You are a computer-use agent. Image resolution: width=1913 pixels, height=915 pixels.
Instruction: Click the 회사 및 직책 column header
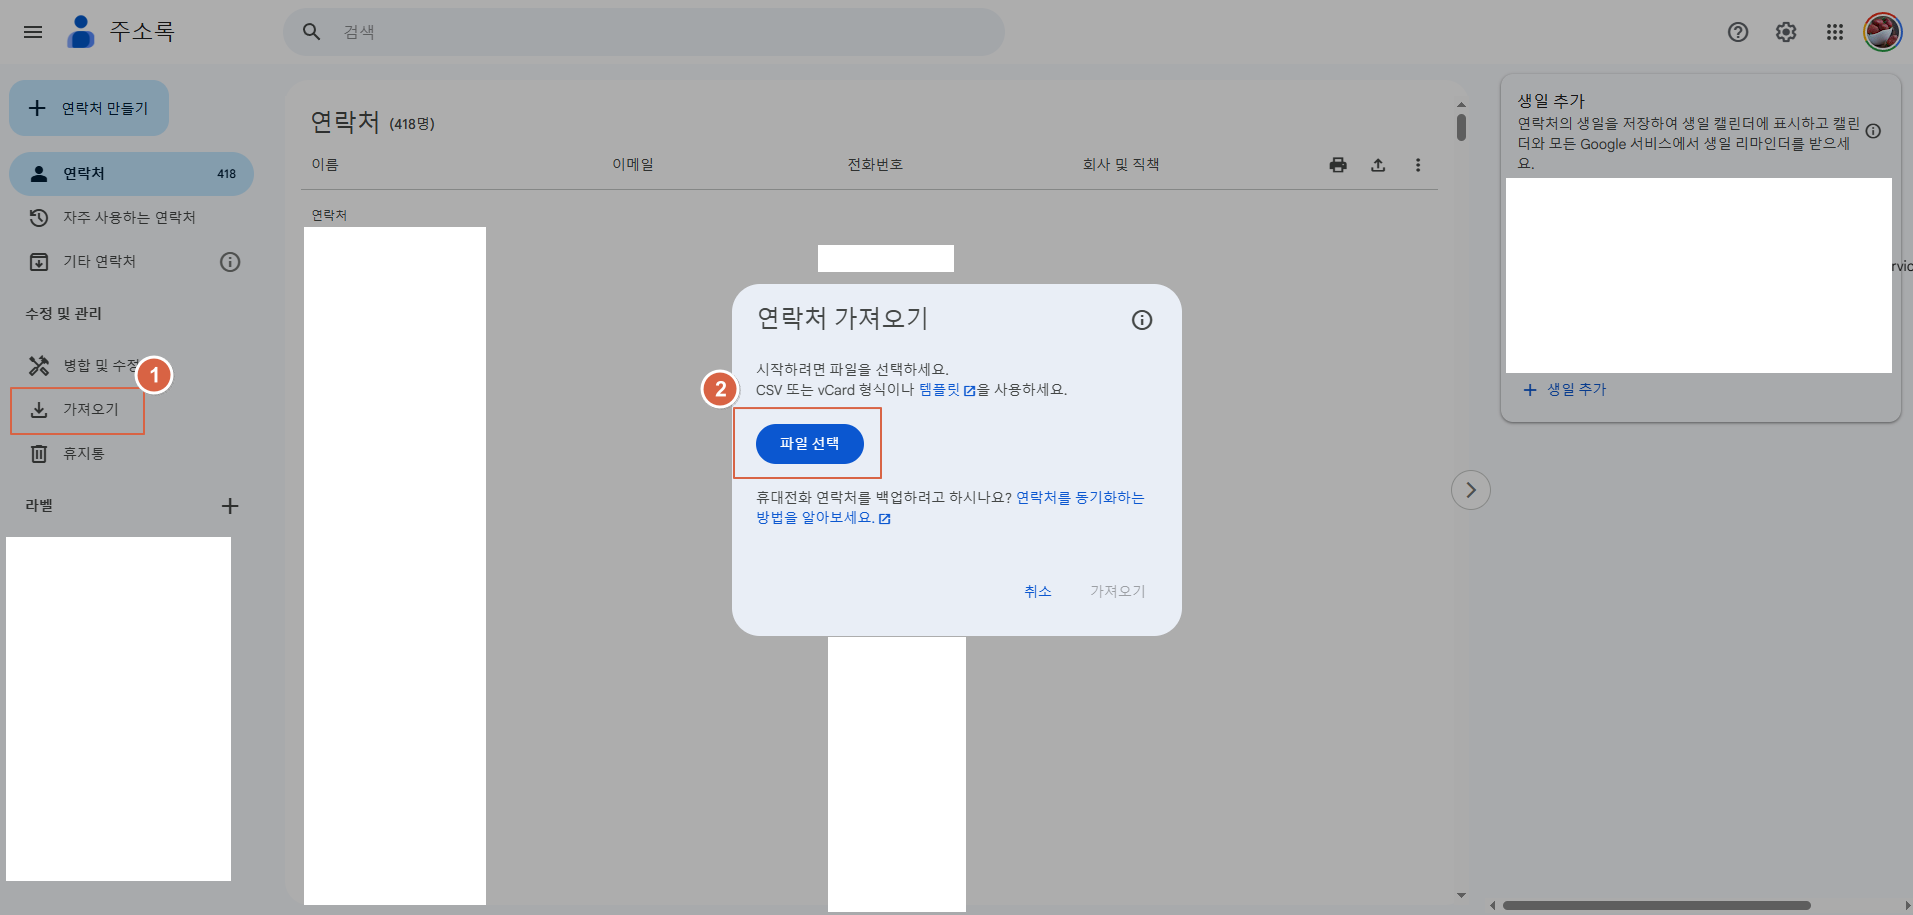coord(1121,165)
